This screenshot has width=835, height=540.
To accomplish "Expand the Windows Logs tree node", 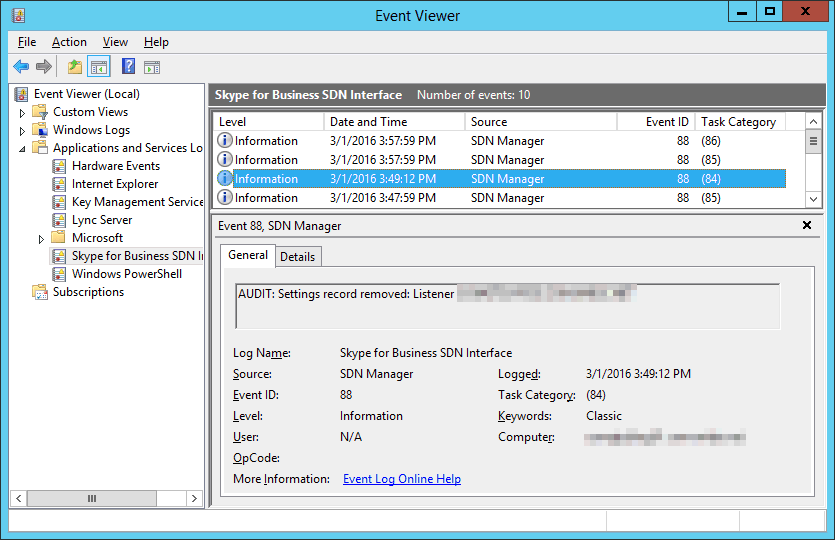I will pyautogui.click(x=22, y=131).
